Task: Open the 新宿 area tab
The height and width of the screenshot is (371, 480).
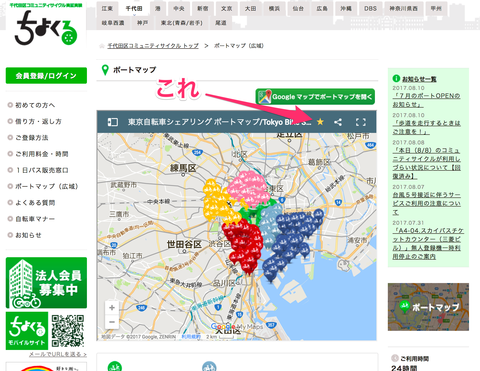Action: point(203,9)
